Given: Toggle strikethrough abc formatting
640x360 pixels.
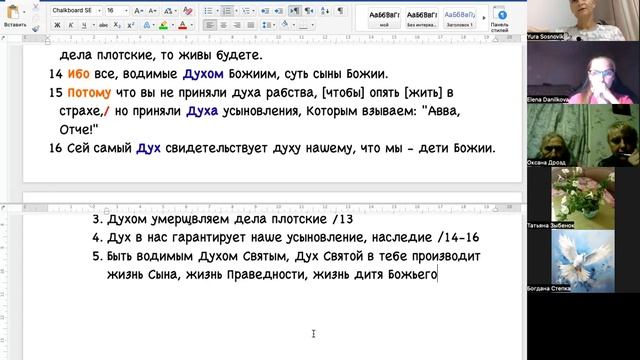Looking at the screenshot, I should (x=103, y=25).
